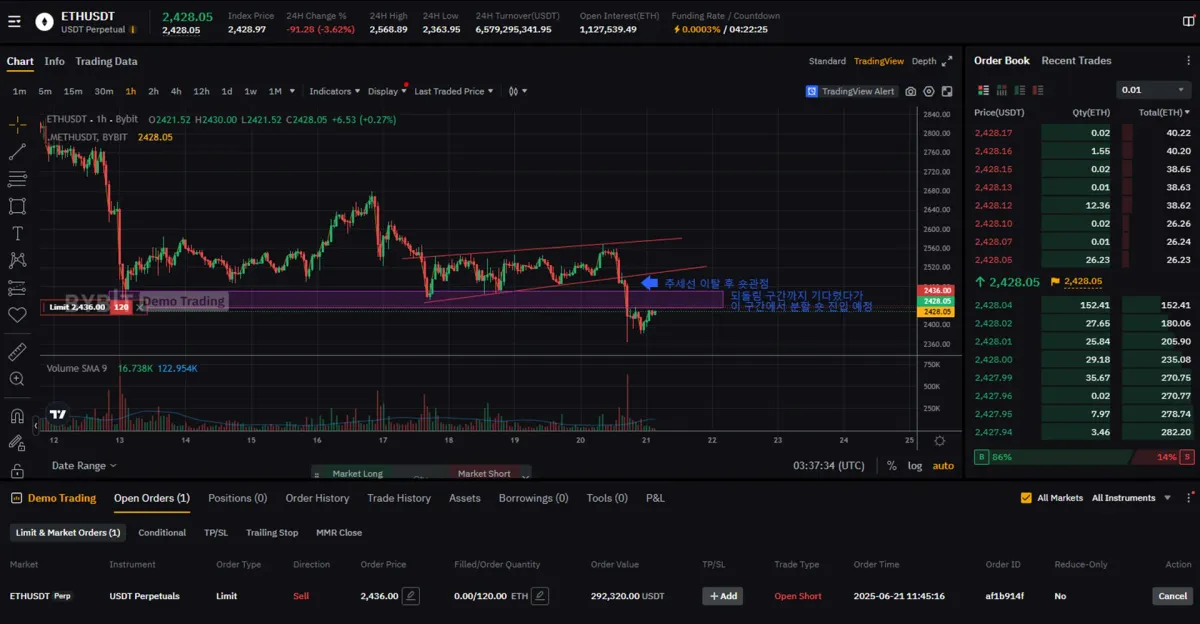1200x624 pixels.
Task: Open the Positions (0) tab
Action: point(237,498)
